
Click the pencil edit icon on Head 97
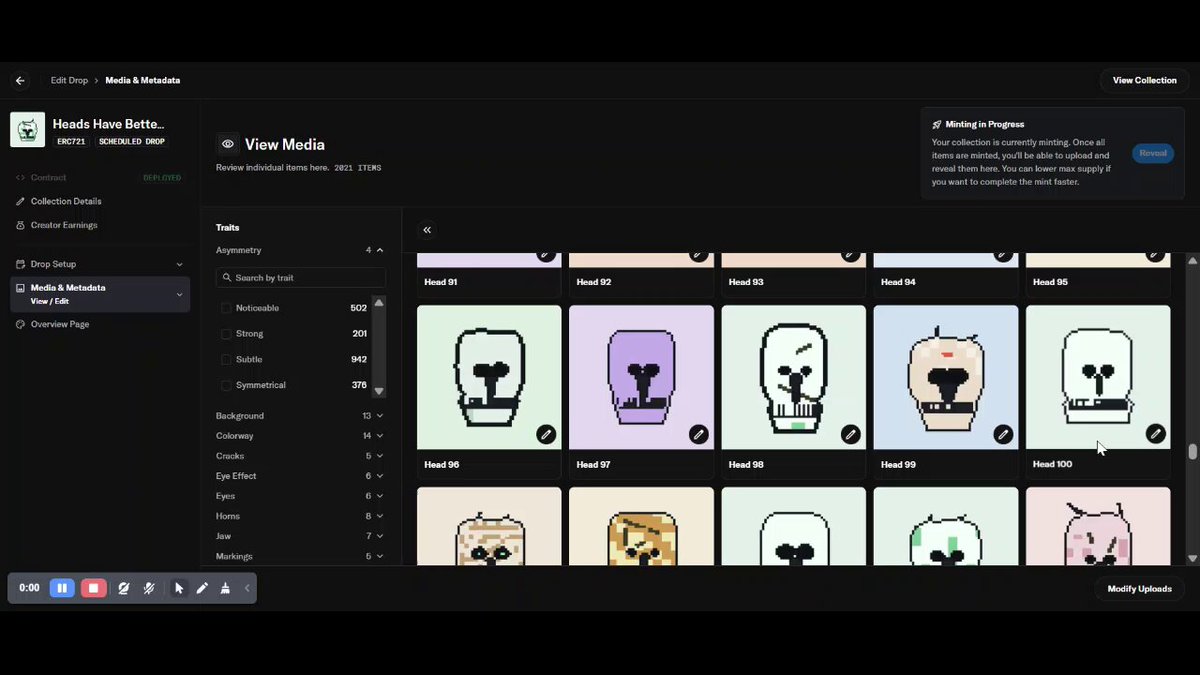(698, 434)
